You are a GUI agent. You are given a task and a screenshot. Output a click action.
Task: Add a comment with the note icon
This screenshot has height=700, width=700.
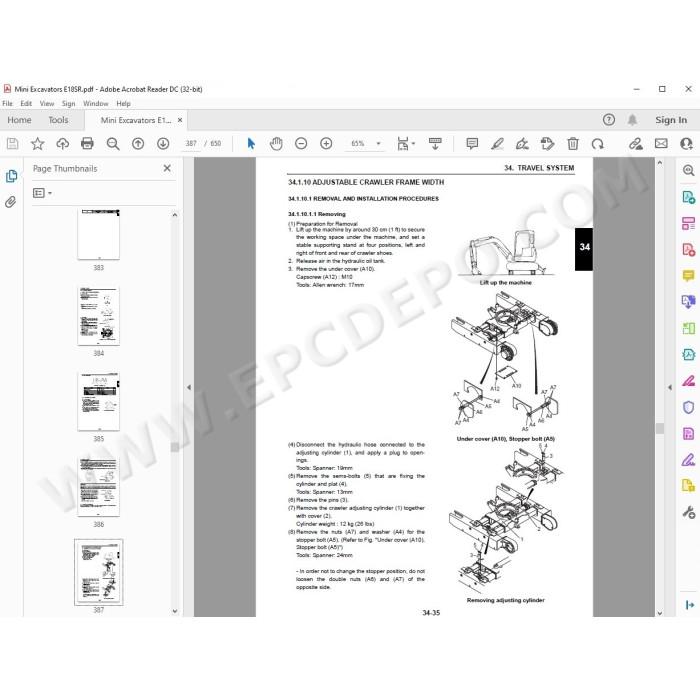point(472,143)
